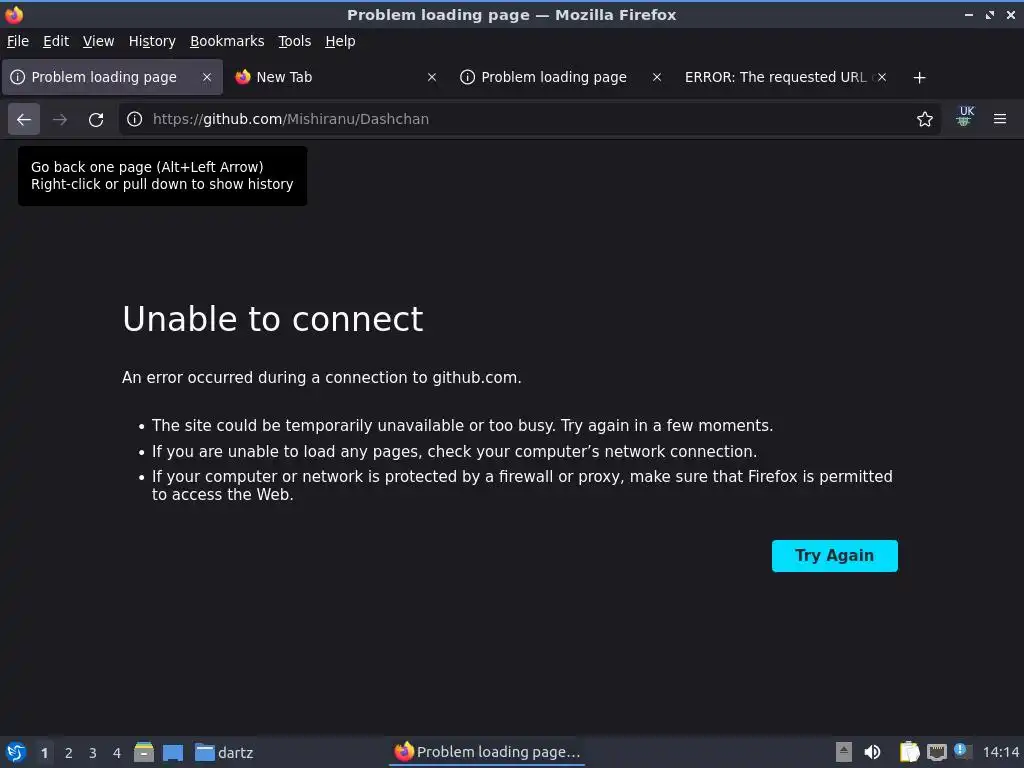Click the github.com URL address field

(x=529, y=119)
